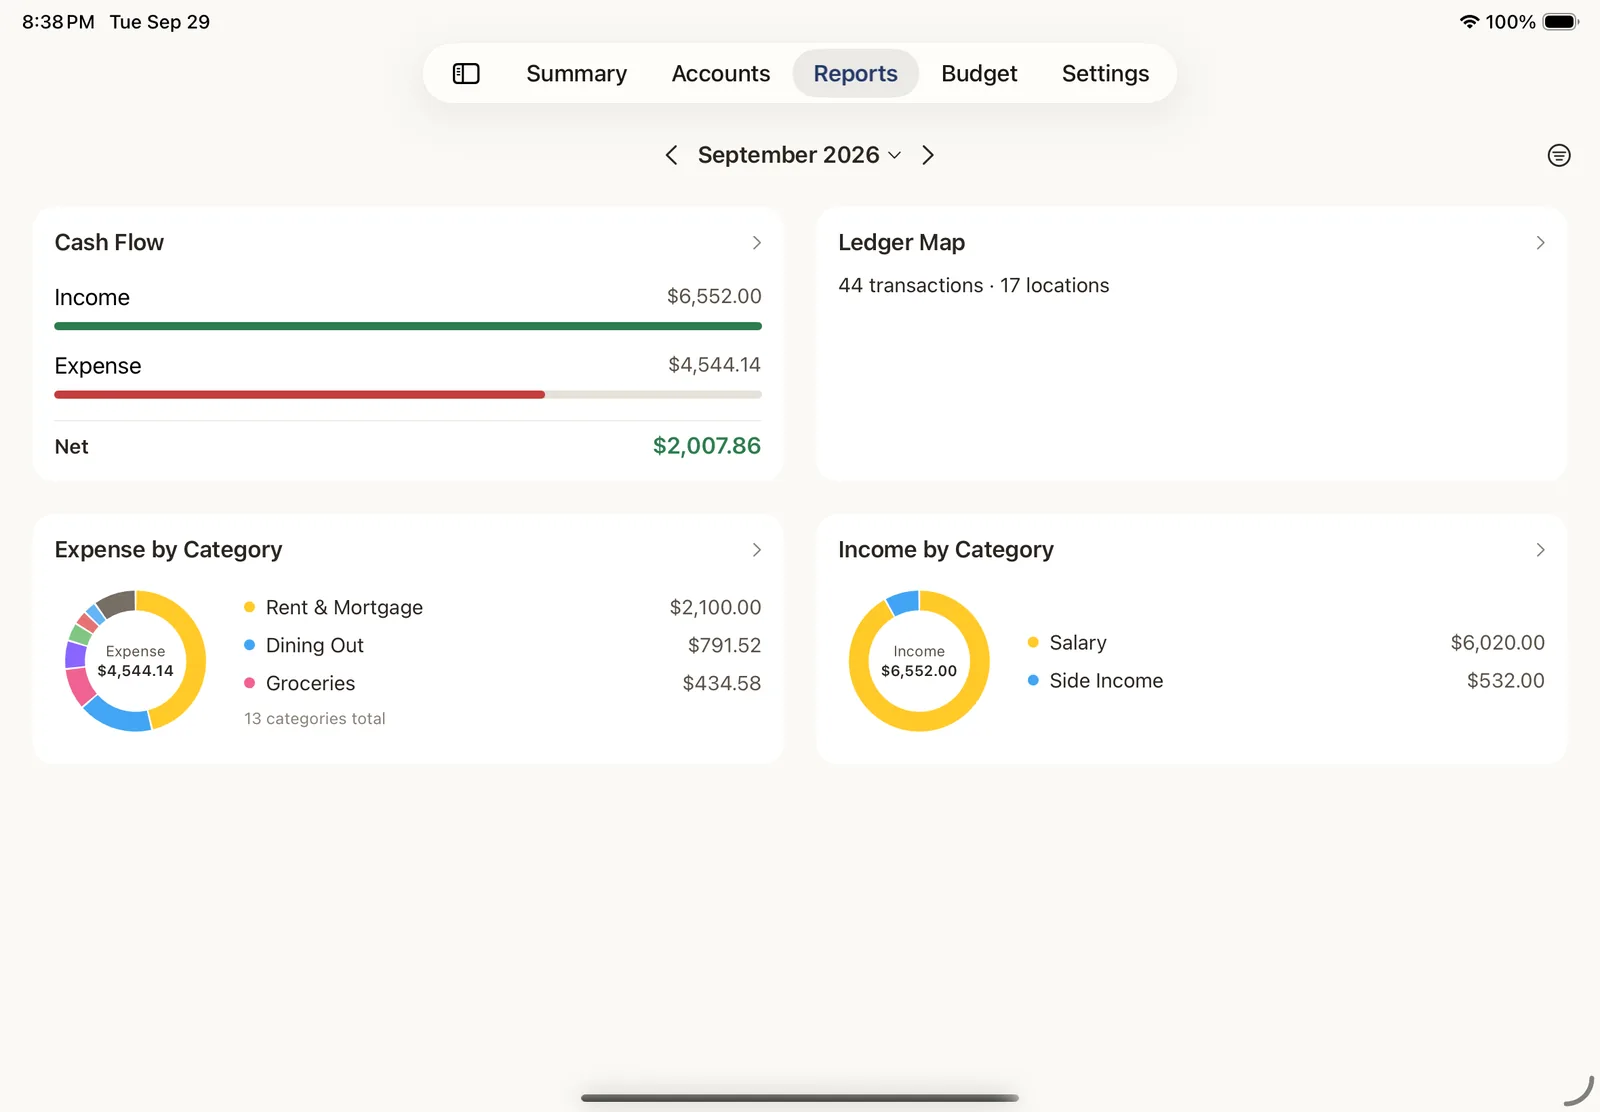Switch to the Budget tab
Viewport: 1600px width, 1112px height.
pyautogui.click(x=979, y=73)
